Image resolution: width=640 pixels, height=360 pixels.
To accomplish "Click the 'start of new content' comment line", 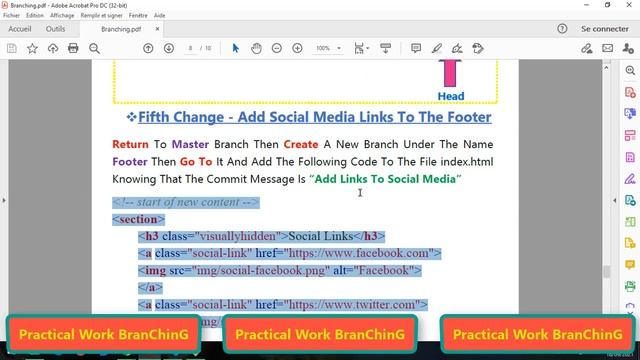I will pyautogui.click(x=186, y=202).
